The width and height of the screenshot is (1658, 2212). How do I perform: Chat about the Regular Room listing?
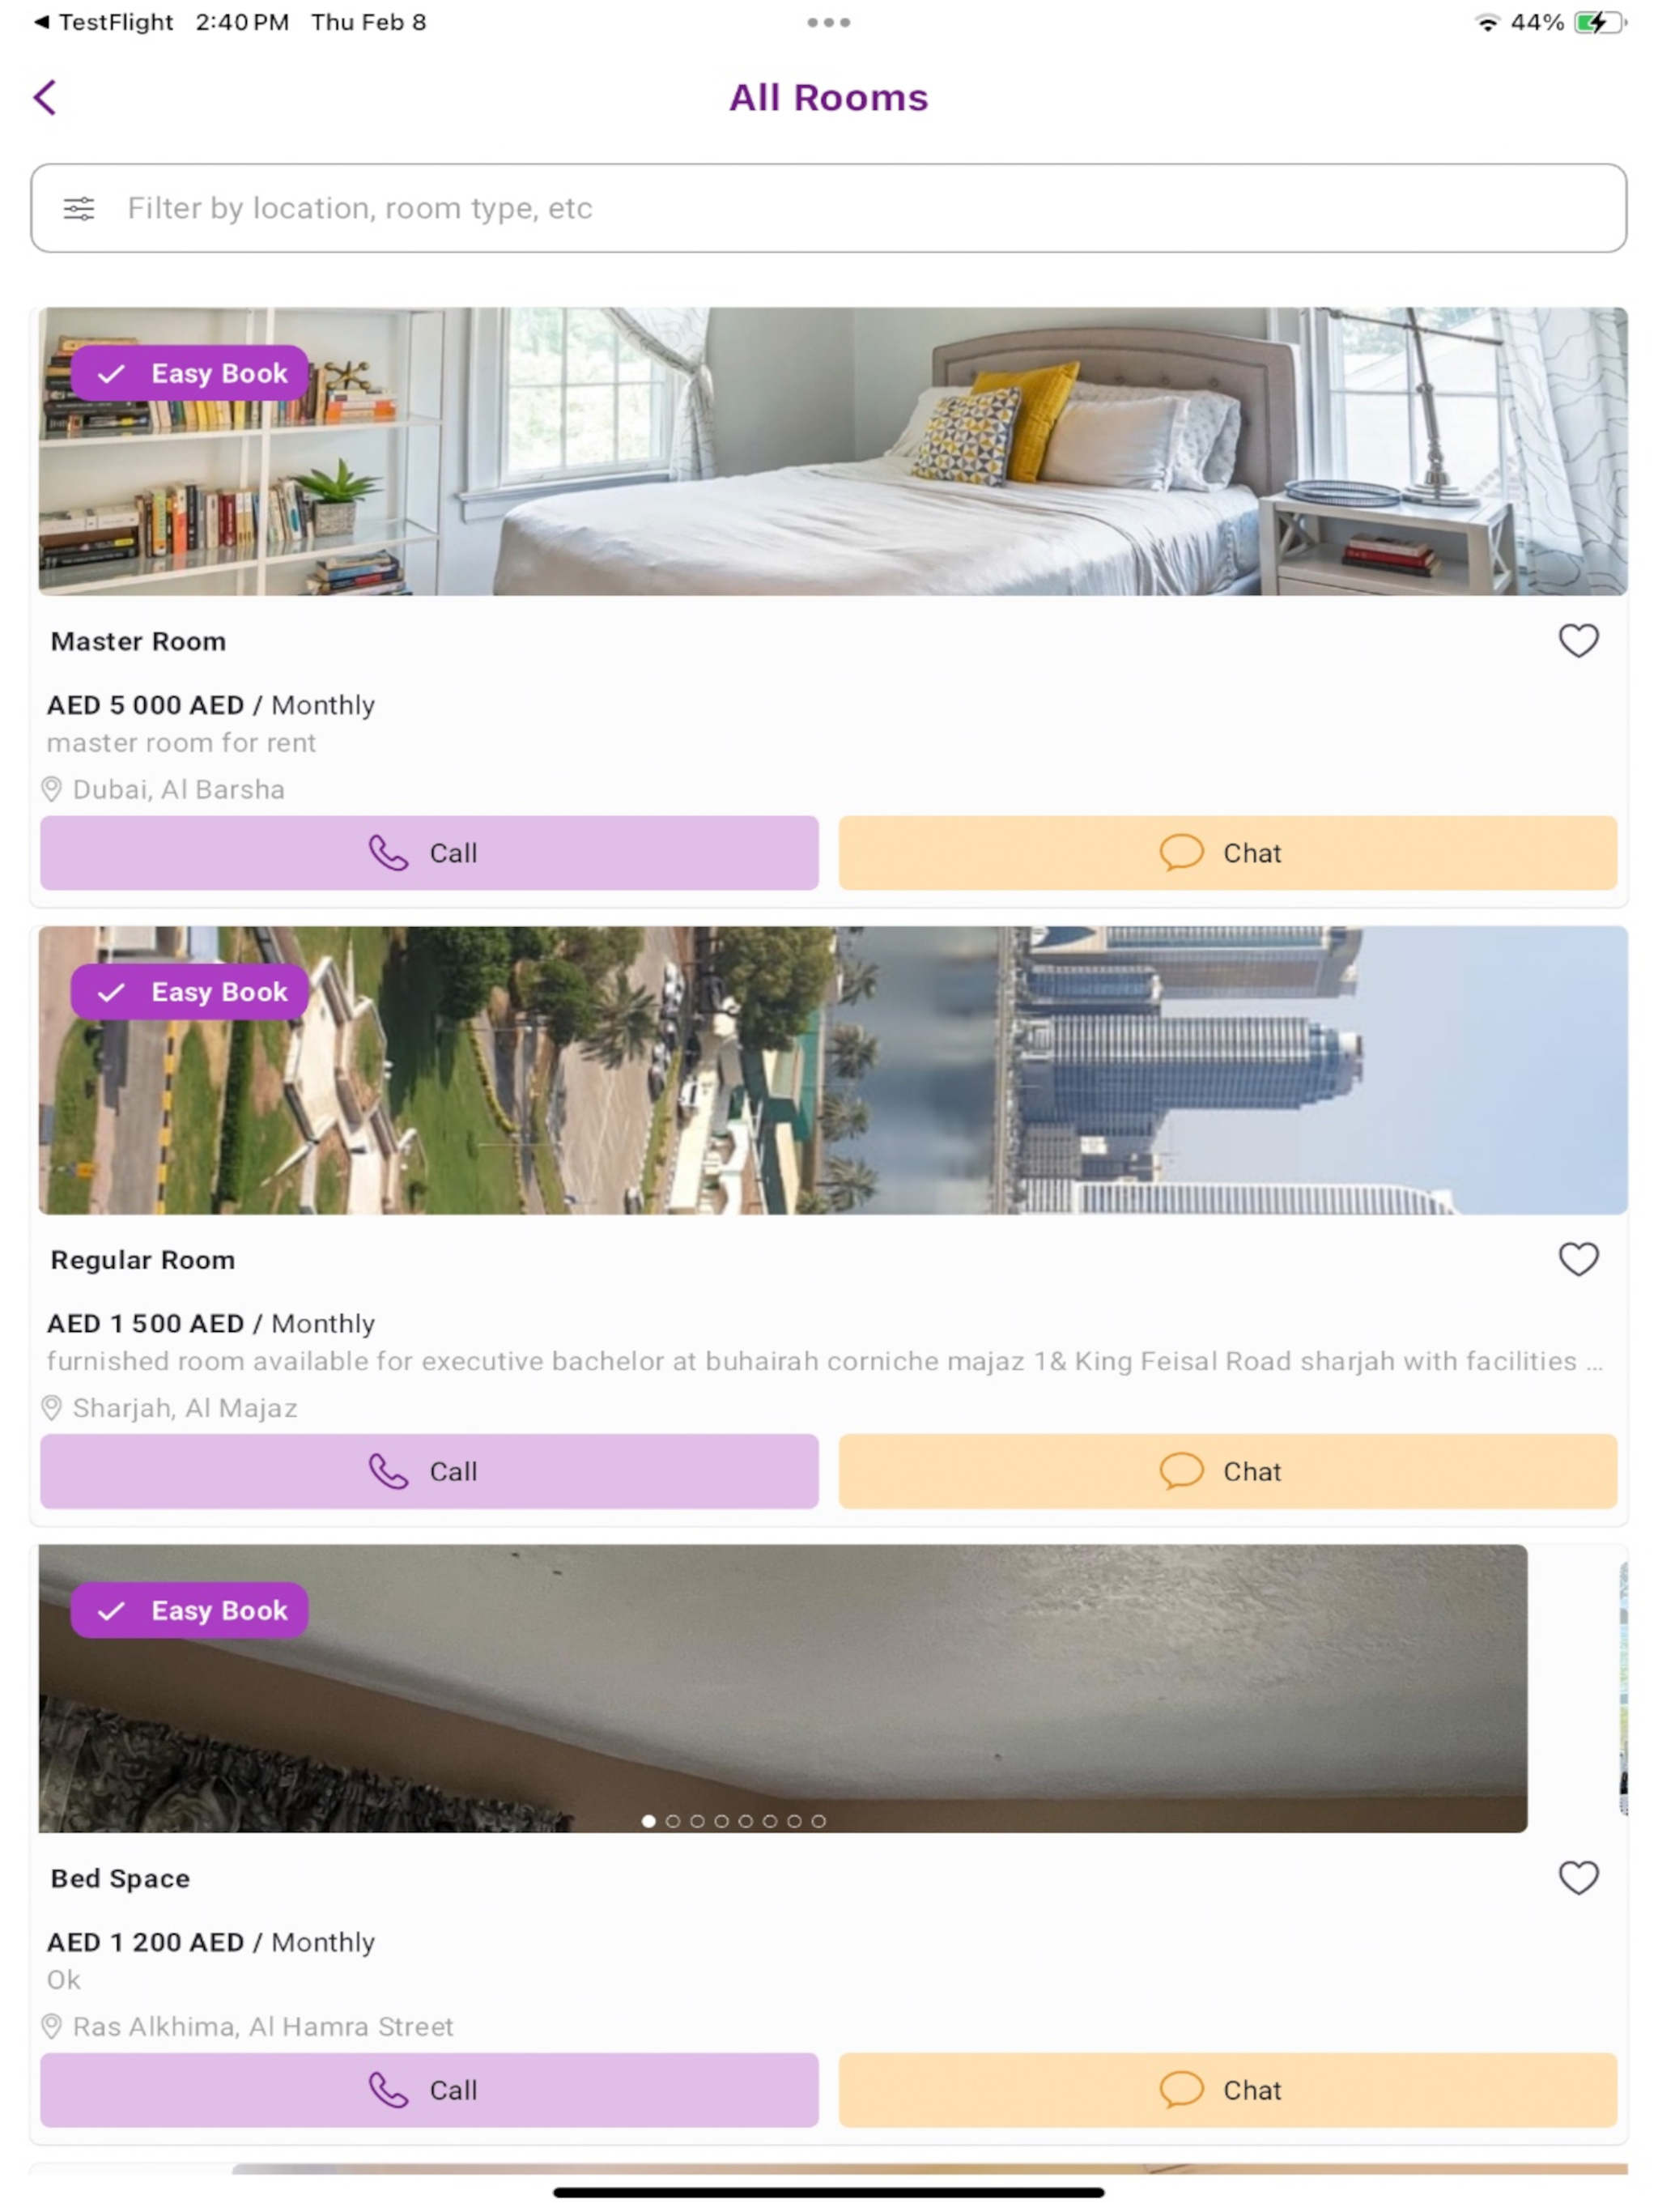click(1227, 1471)
